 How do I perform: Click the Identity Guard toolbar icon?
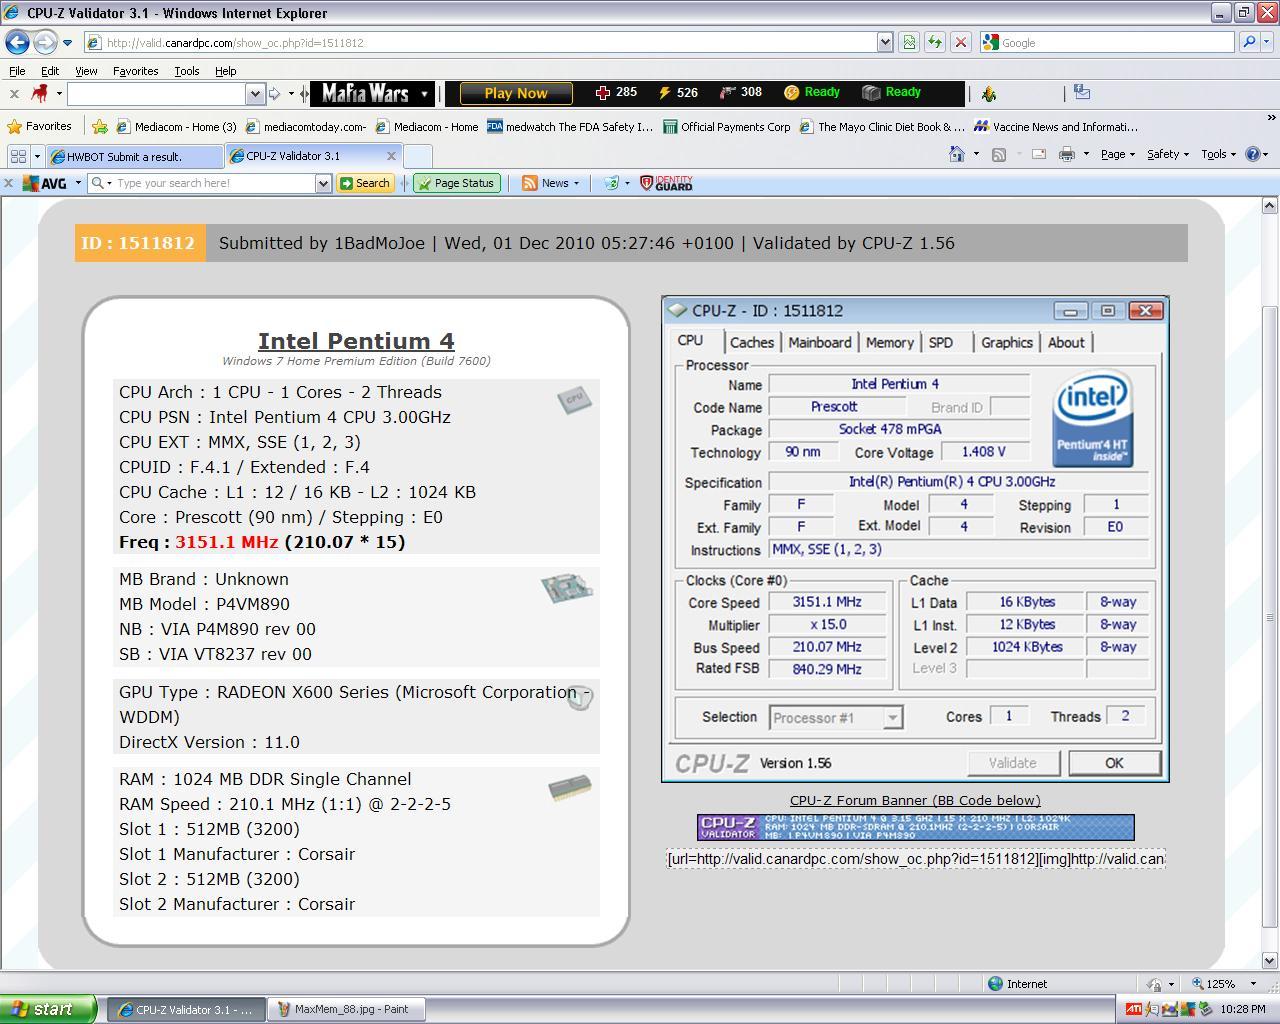pyautogui.click(x=666, y=183)
